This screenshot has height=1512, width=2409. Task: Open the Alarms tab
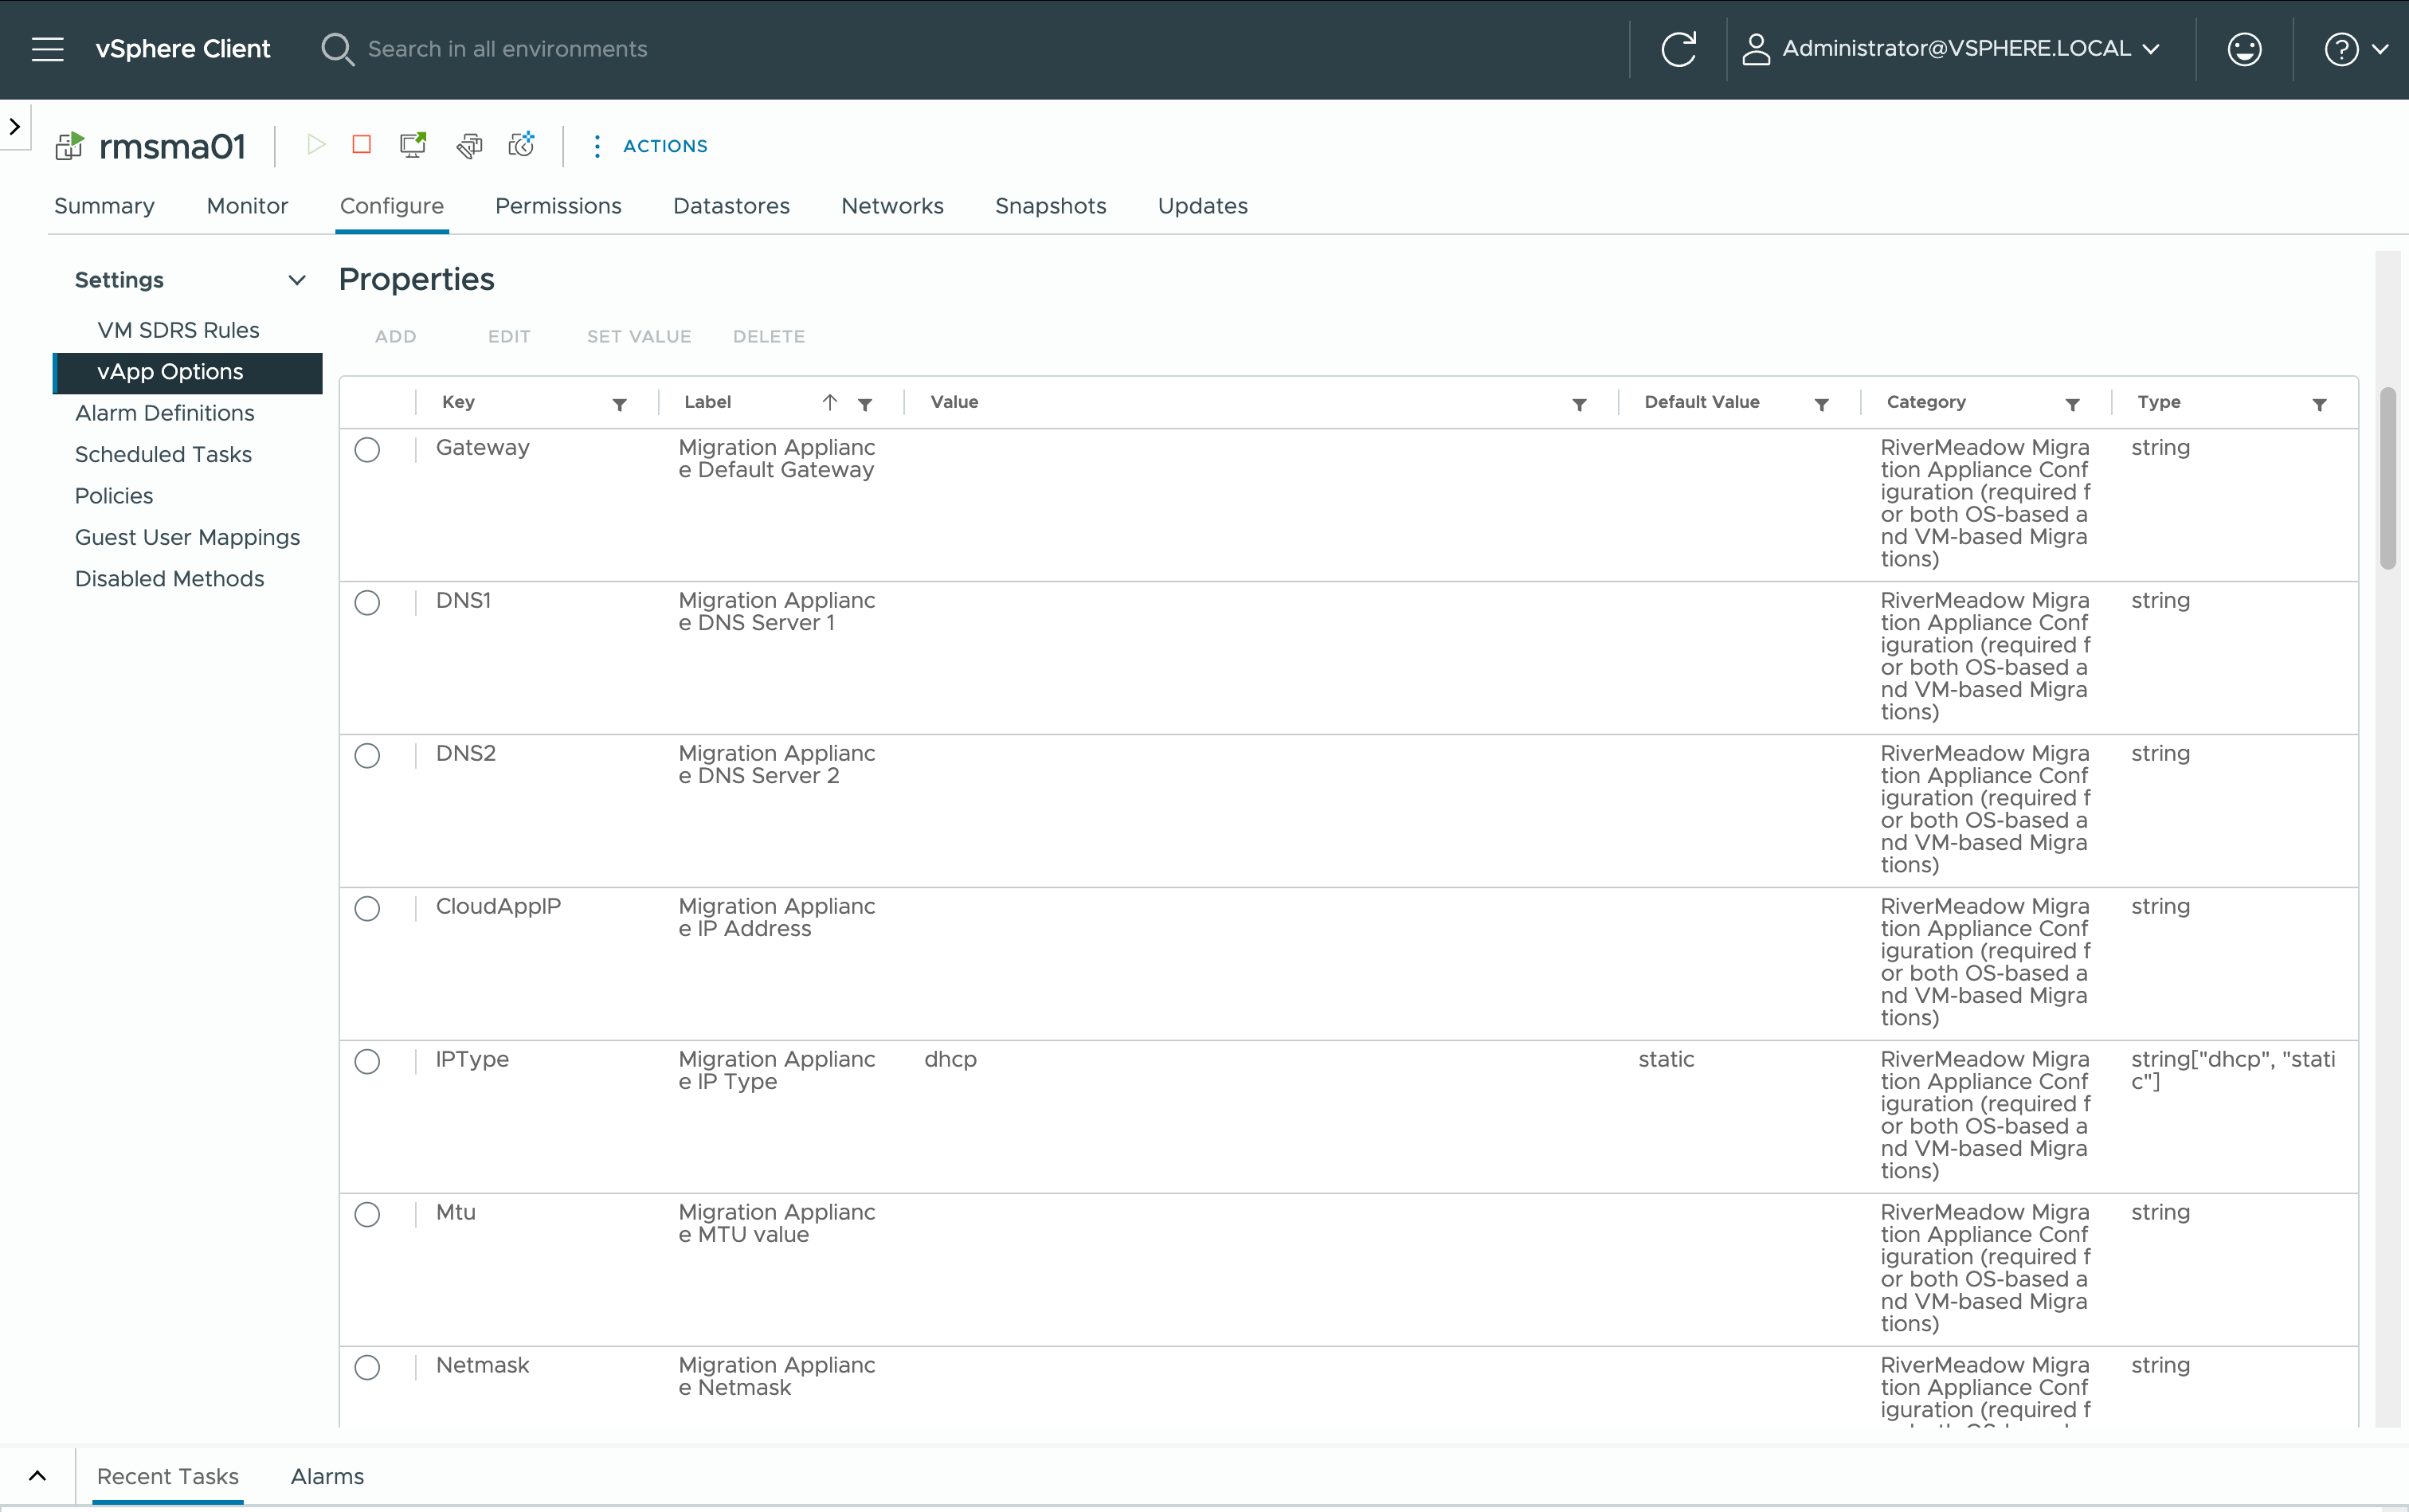[327, 1476]
